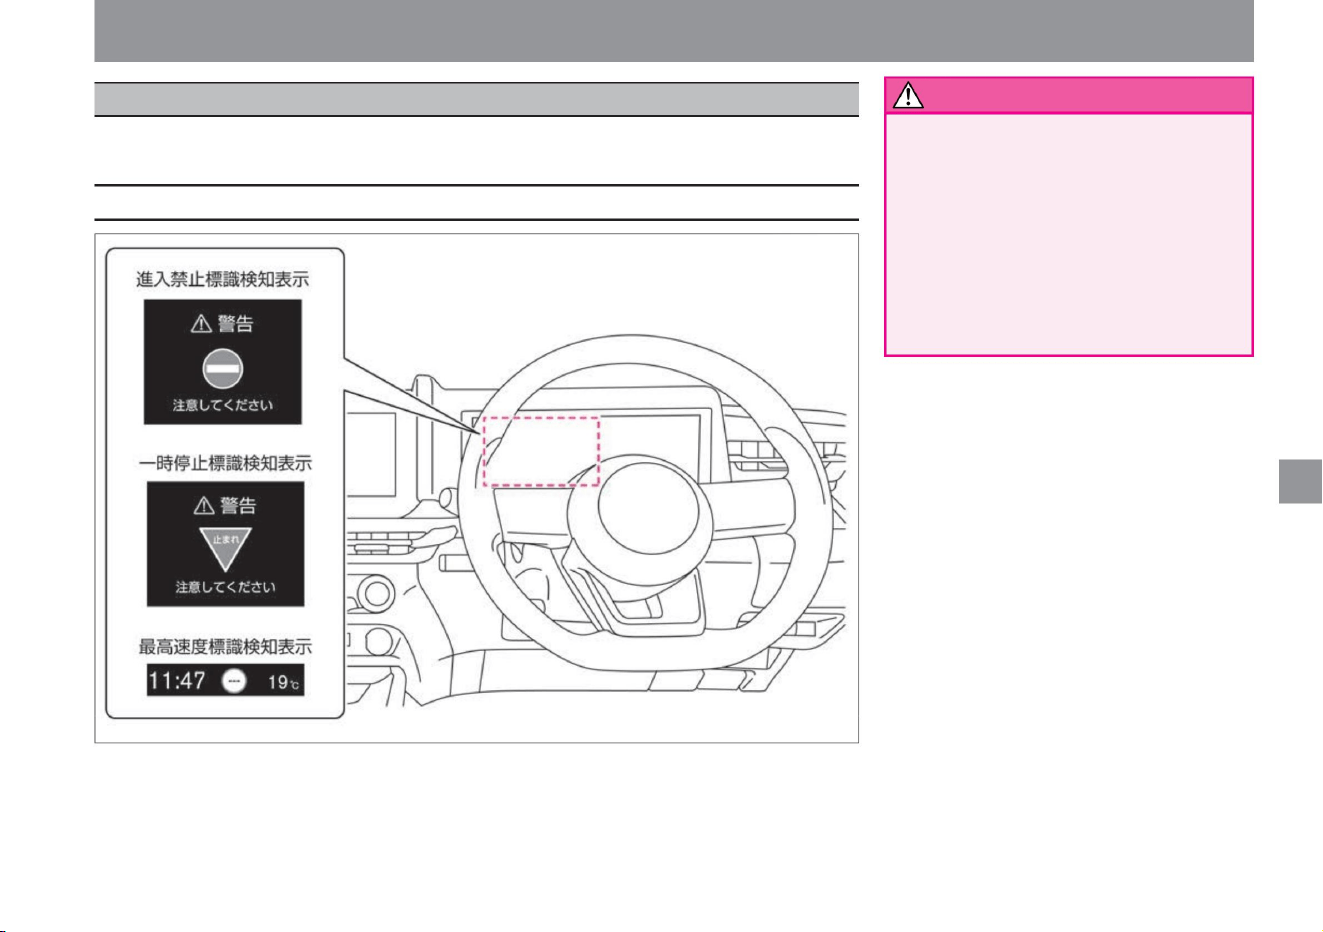
Task: Click the warning triangle next to 警告 in lower display
Action: point(204,506)
